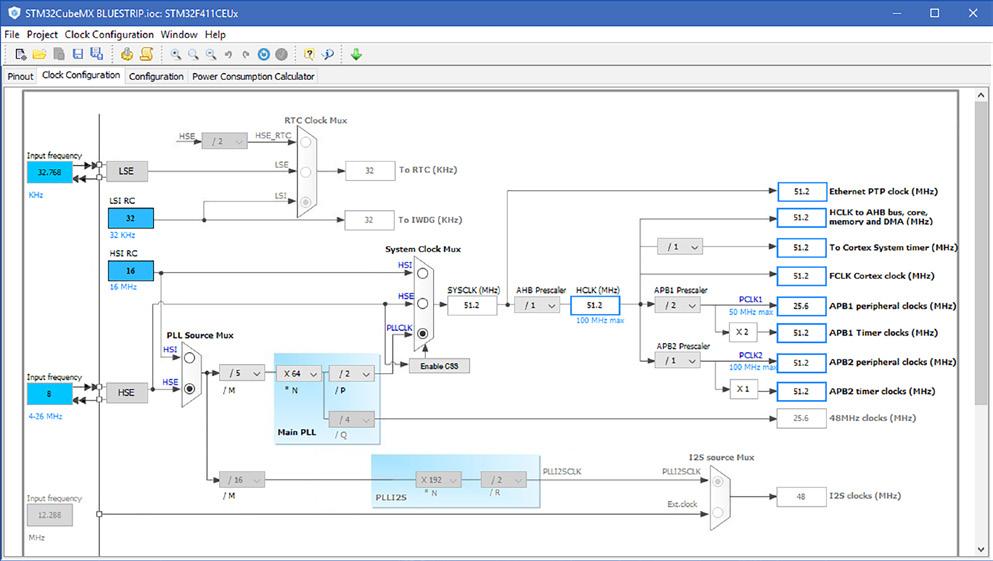Click the HSE input frequency field showing 8
The image size is (993, 561).
(49, 394)
